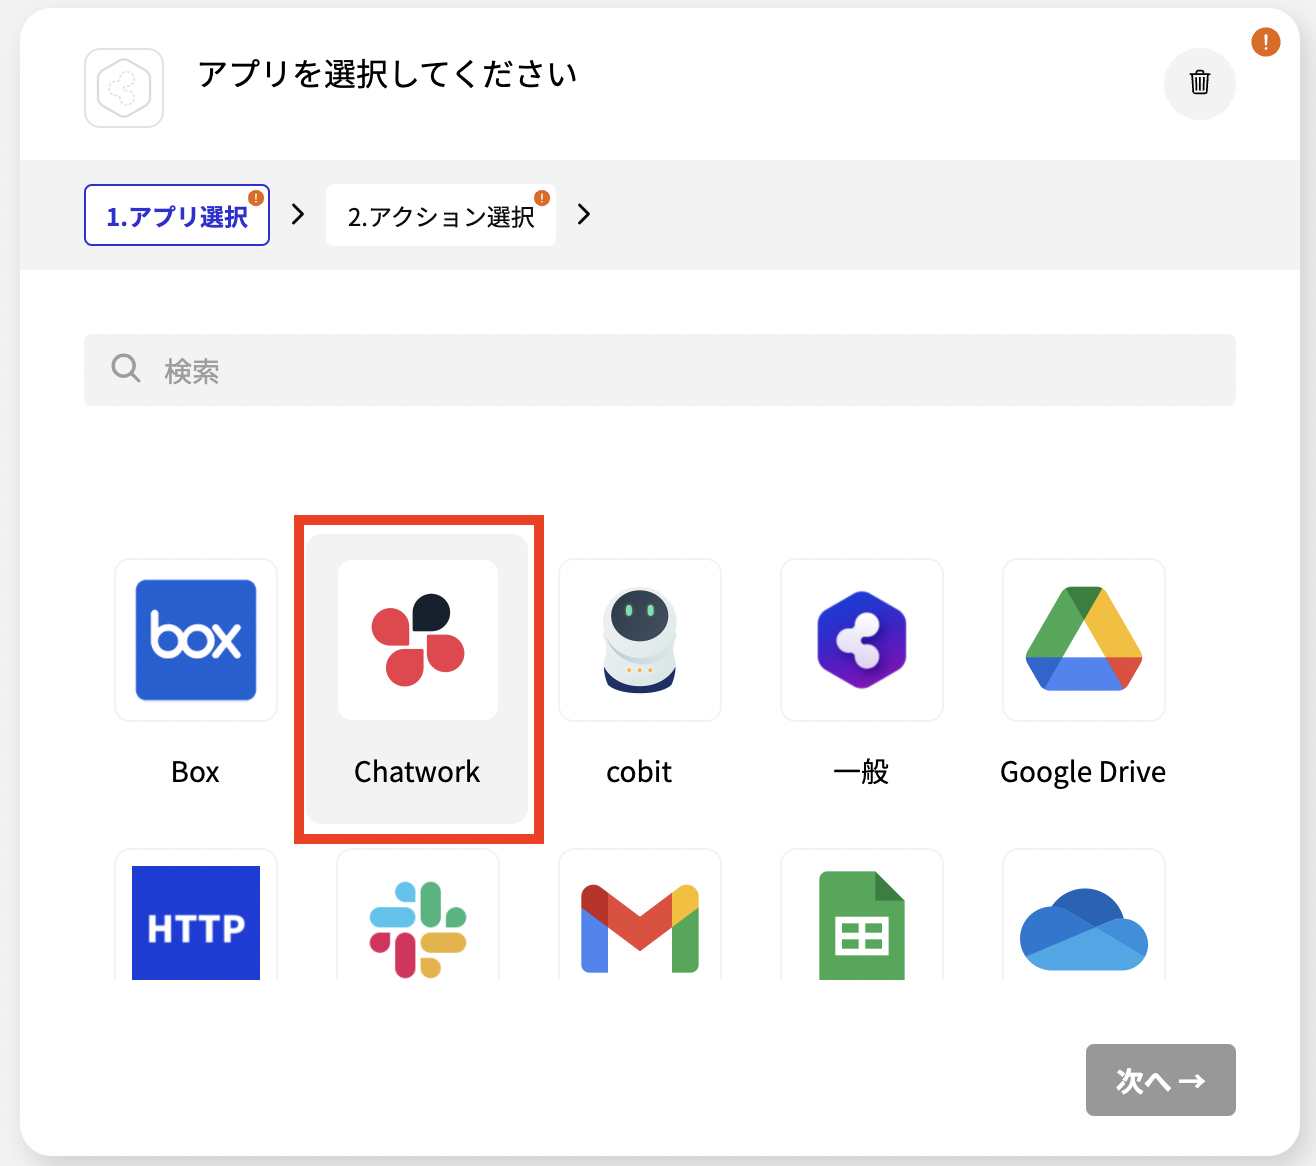Choose the Google Drive icon
Screen dimensions: 1316x1166
1084,640
